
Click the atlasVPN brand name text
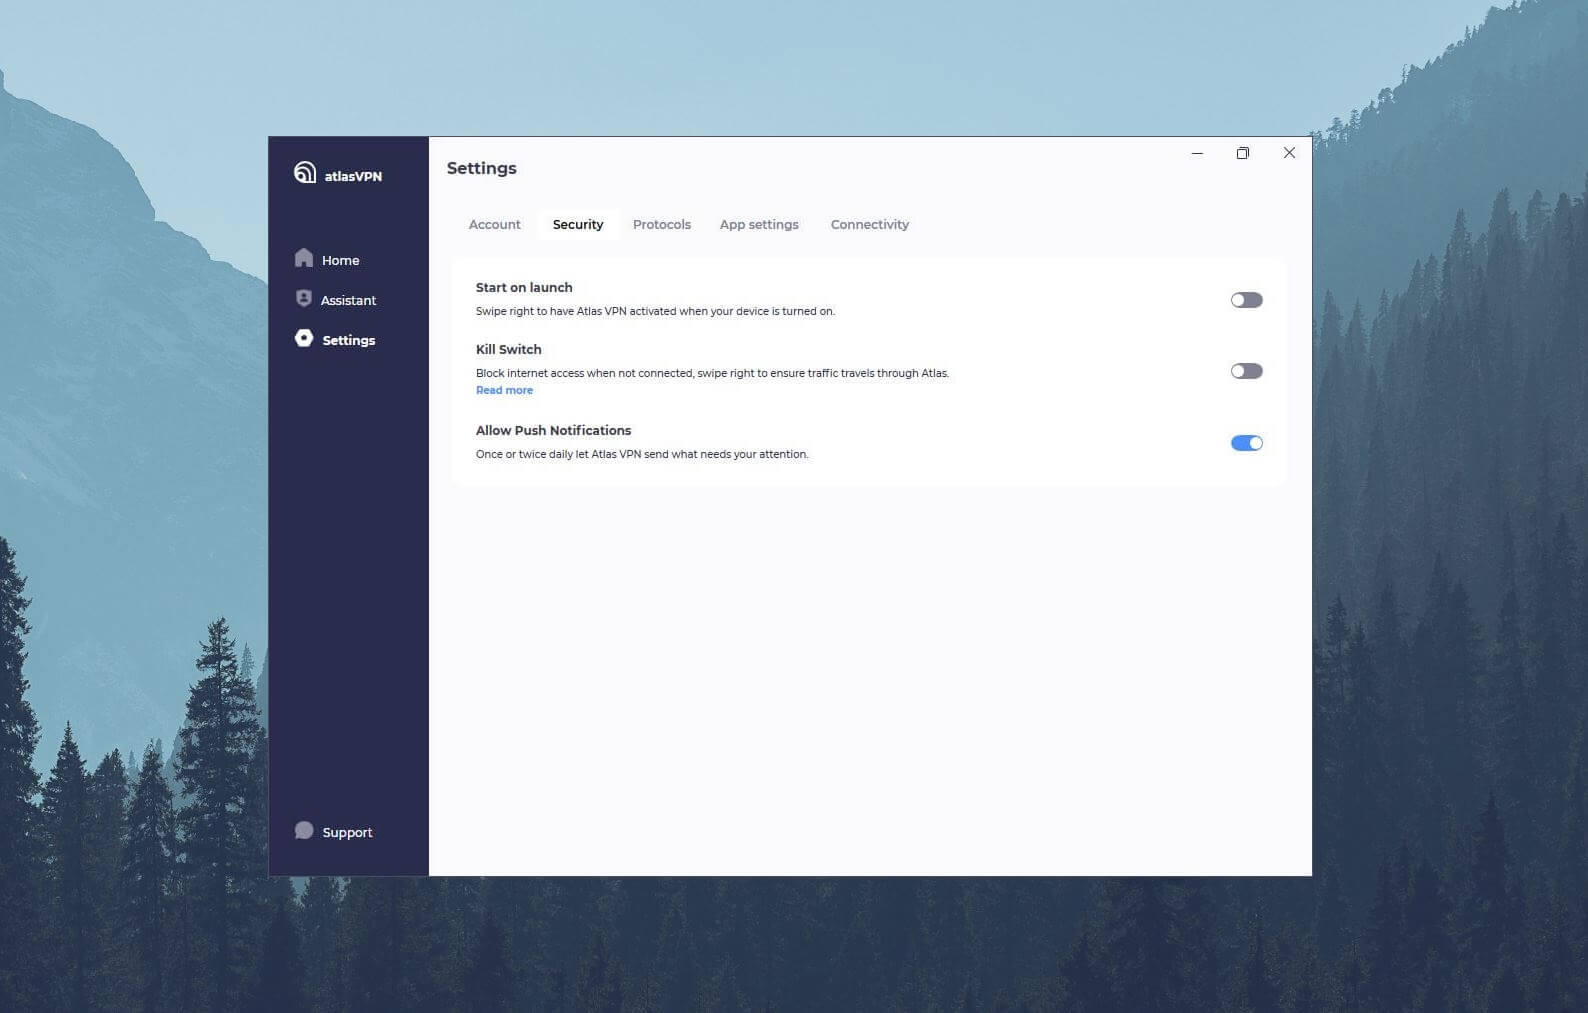353,176
